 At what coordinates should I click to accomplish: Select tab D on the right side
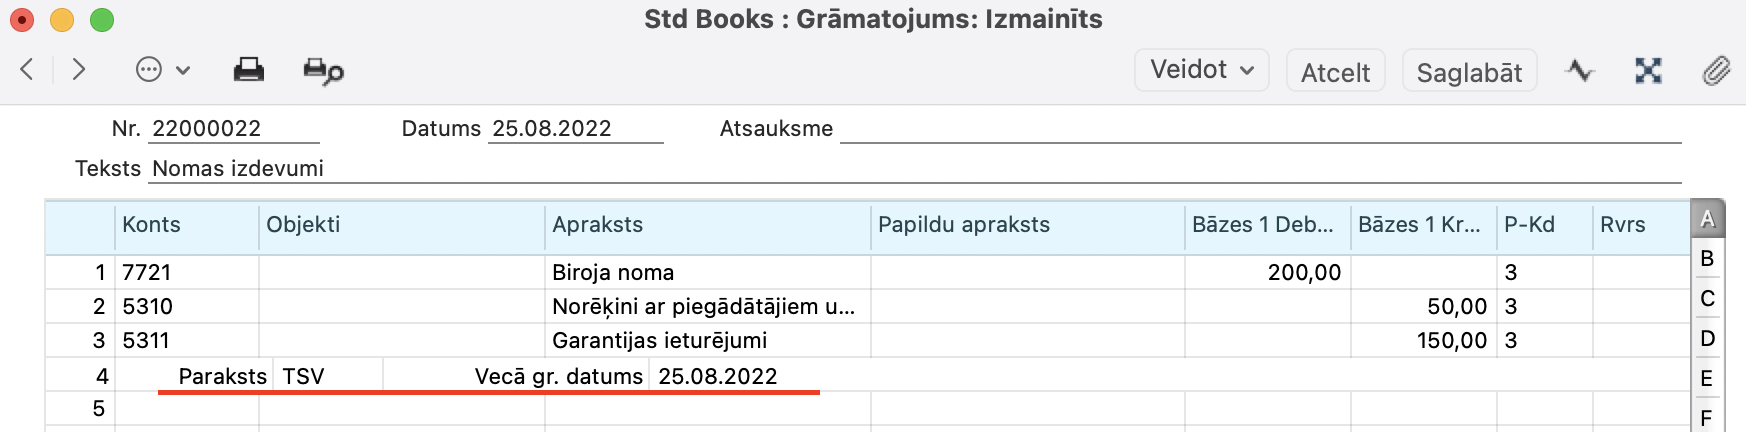(x=1707, y=339)
